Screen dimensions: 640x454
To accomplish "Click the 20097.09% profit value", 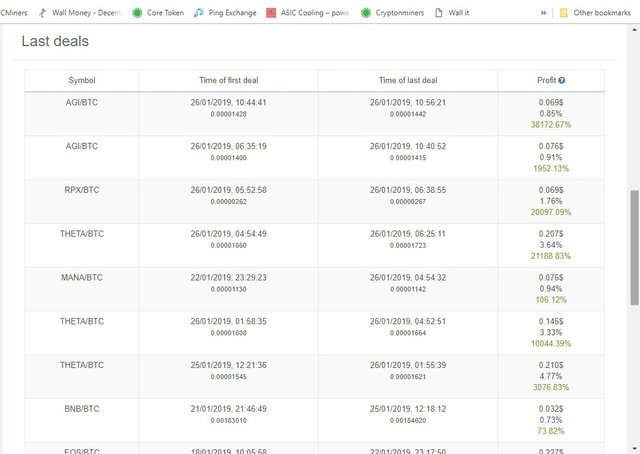I will click(x=551, y=212).
